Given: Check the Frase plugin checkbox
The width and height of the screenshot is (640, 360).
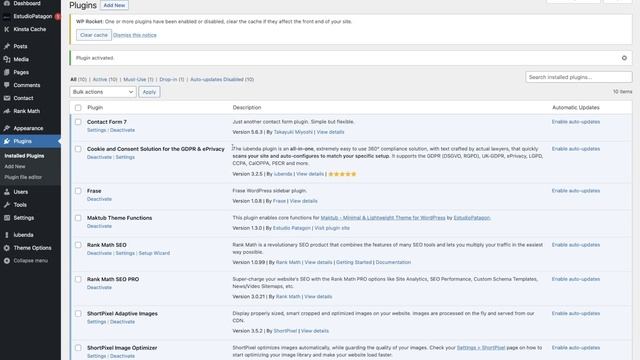Looking at the screenshot, I should [78, 191].
